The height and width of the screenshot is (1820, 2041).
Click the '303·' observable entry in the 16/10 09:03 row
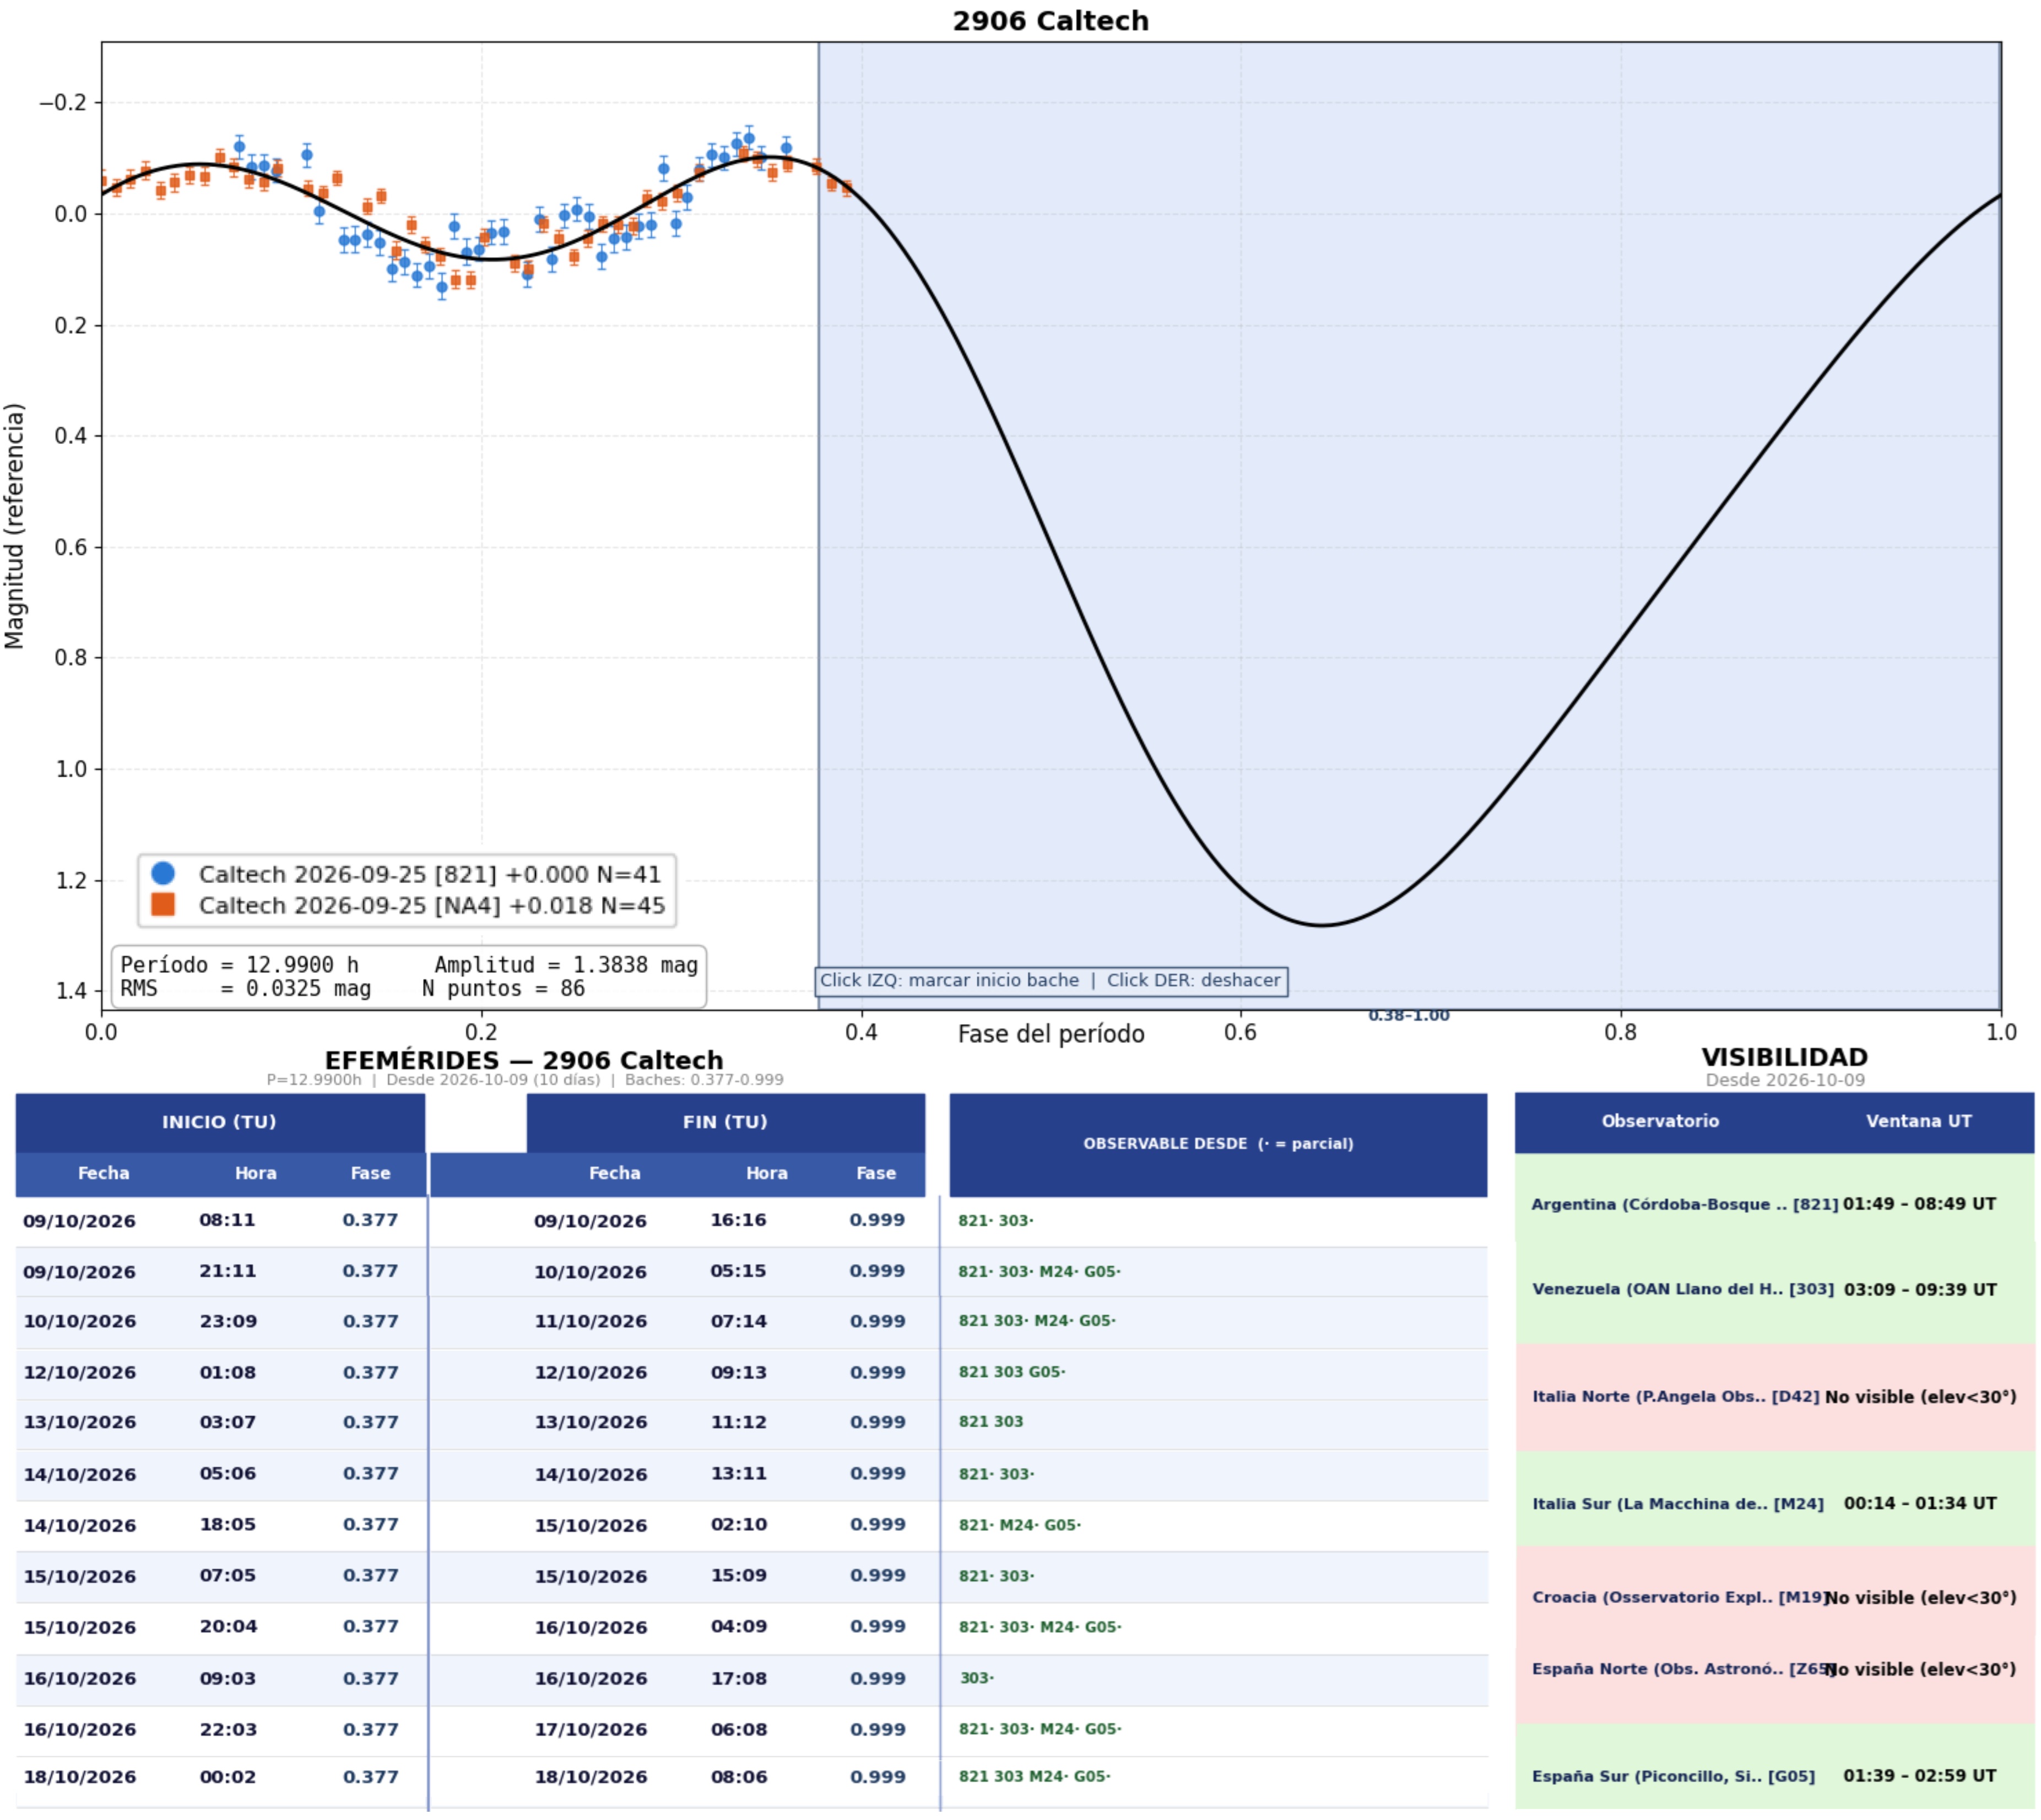pos(976,1678)
